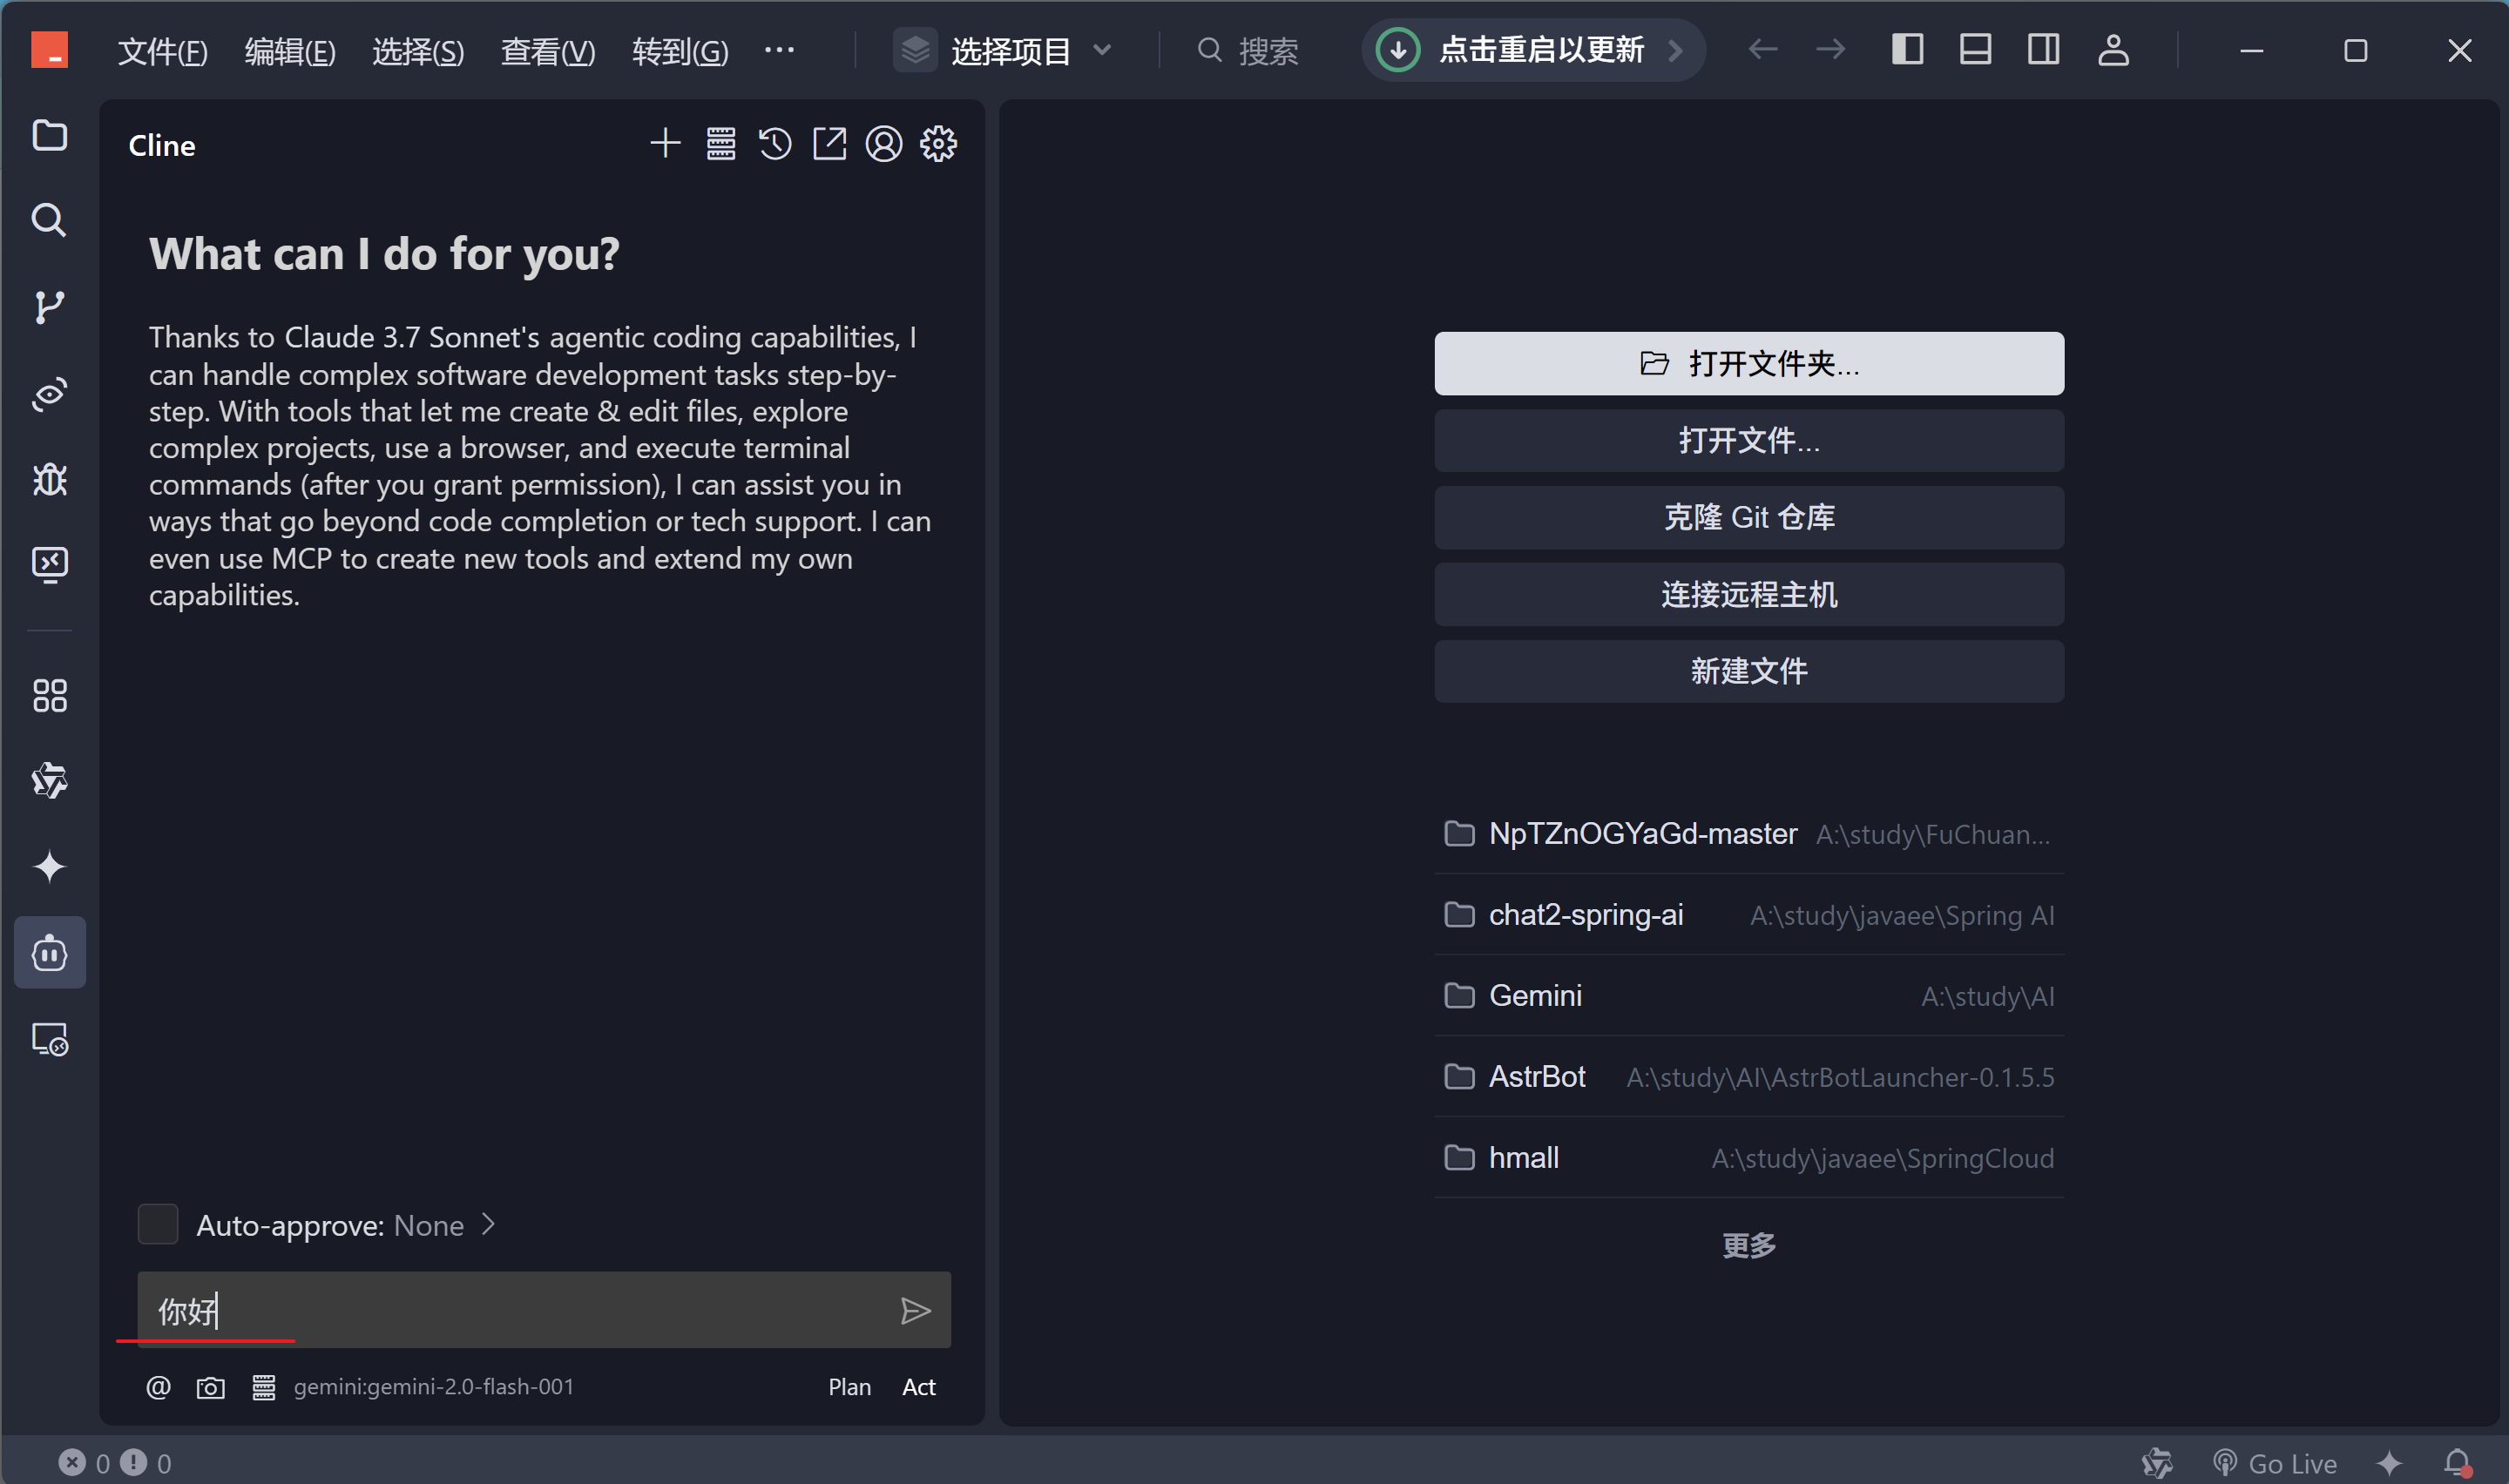Switch Cline to Plan mode
This screenshot has width=2509, height=1484.
[x=849, y=1387]
